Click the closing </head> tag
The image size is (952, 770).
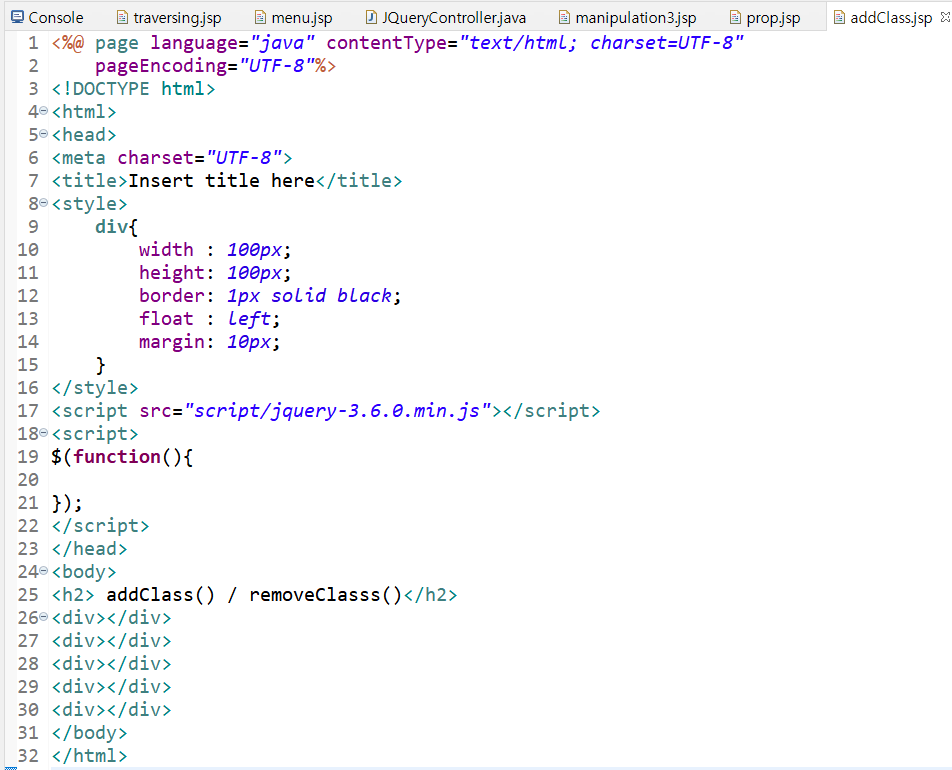[89, 548]
